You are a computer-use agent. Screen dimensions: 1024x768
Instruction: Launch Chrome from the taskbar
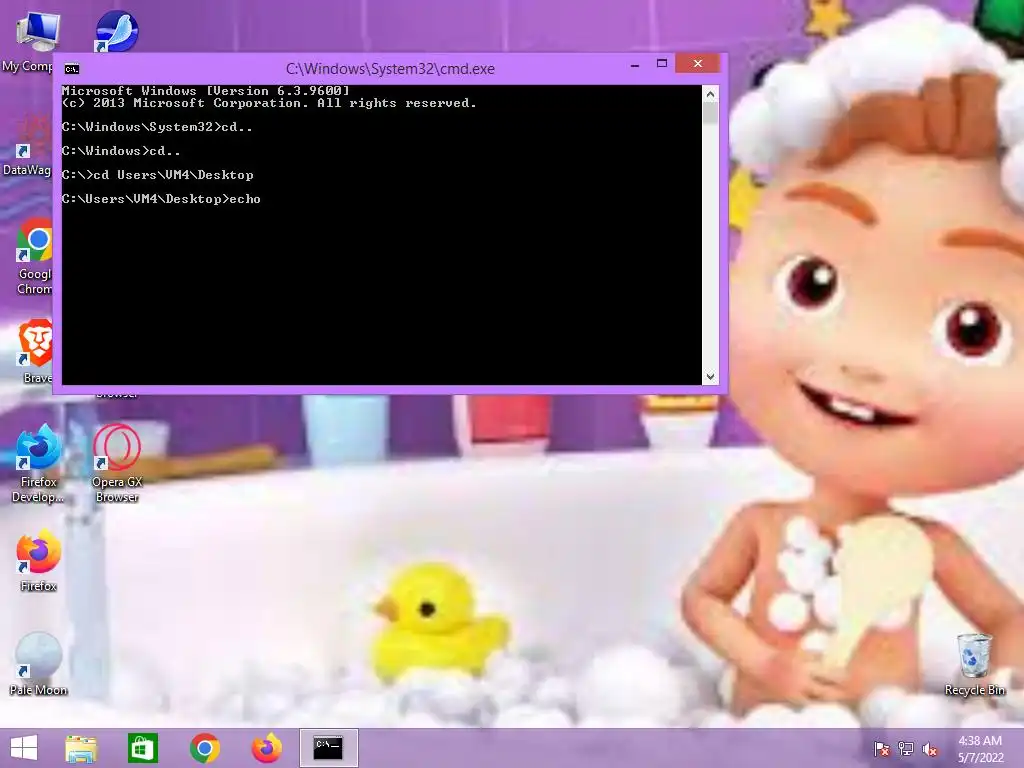click(204, 748)
